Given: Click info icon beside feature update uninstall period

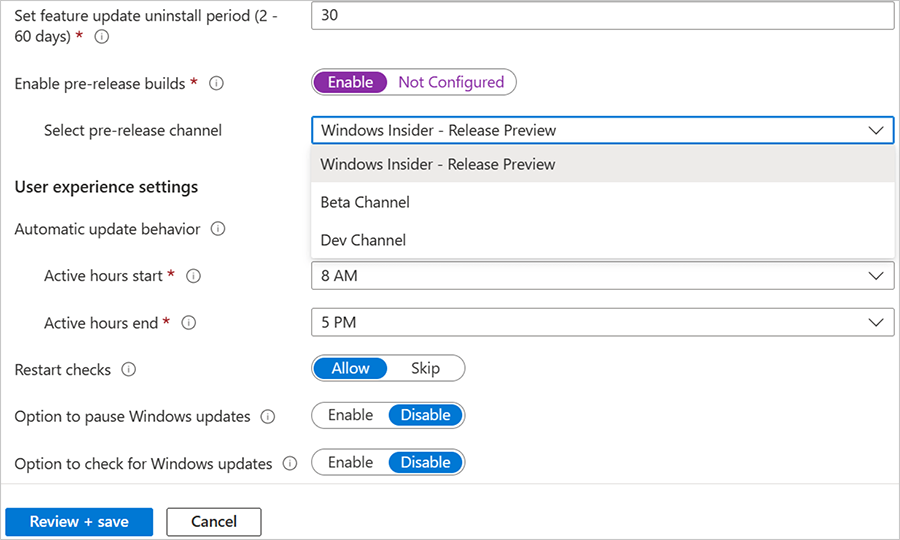Looking at the screenshot, I should [x=101, y=37].
